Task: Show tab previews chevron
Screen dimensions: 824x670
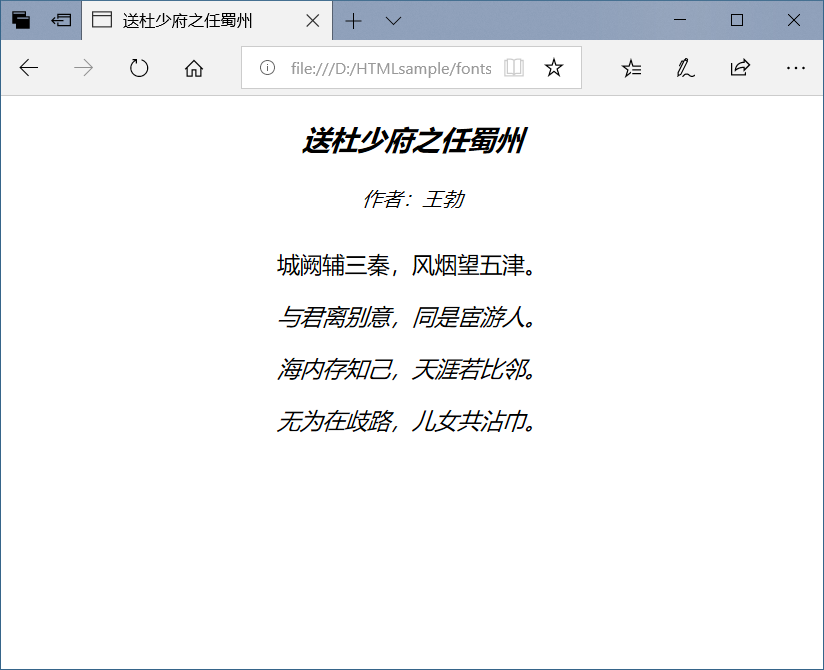Action: [393, 21]
